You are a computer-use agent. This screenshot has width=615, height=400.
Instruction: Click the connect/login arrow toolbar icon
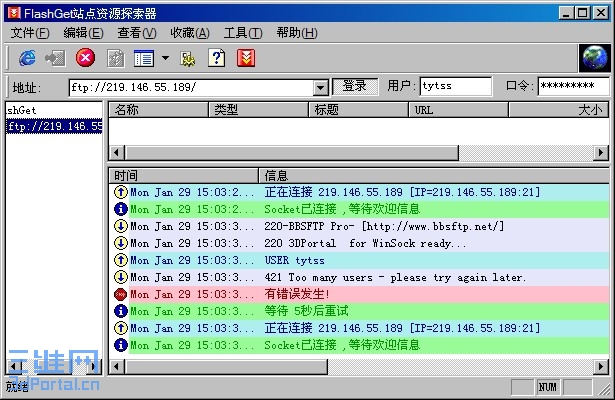[55, 58]
